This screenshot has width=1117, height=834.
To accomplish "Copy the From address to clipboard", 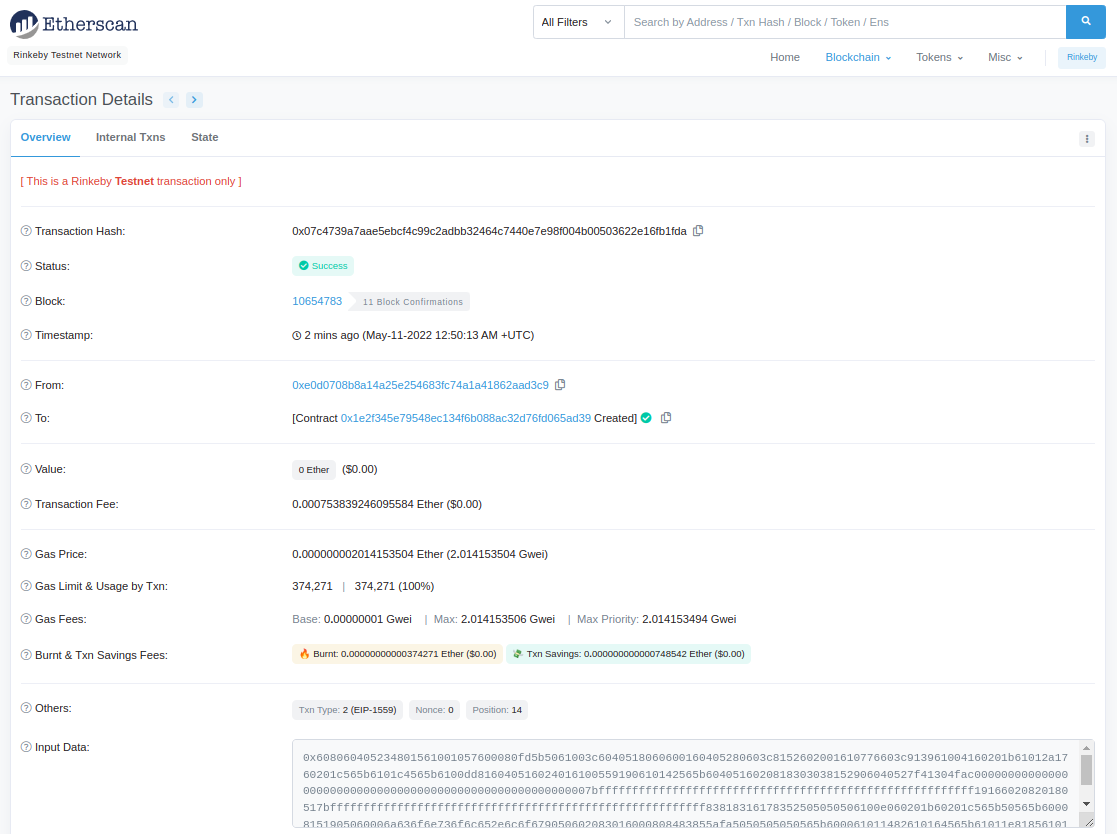I will (560, 385).
